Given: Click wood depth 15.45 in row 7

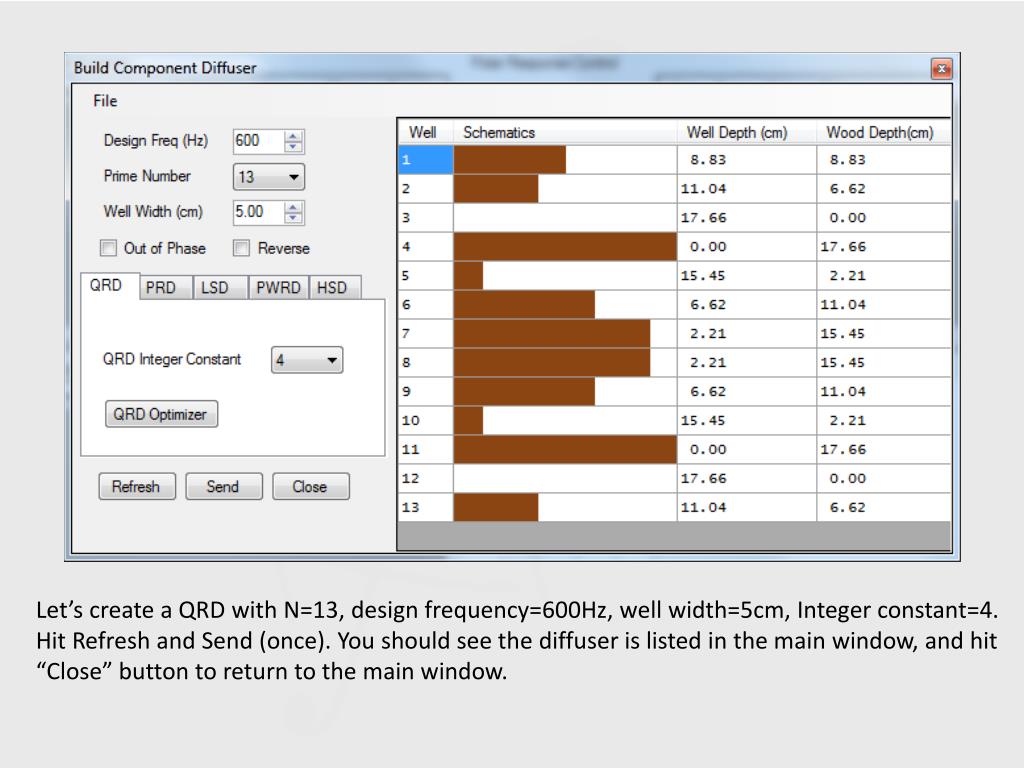Looking at the screenshot, I should click(x=884, y=334).
